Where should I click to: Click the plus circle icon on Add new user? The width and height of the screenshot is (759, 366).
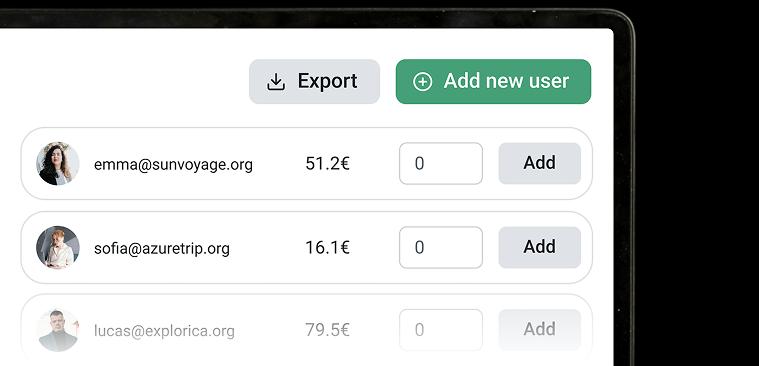tap(423, 82)
